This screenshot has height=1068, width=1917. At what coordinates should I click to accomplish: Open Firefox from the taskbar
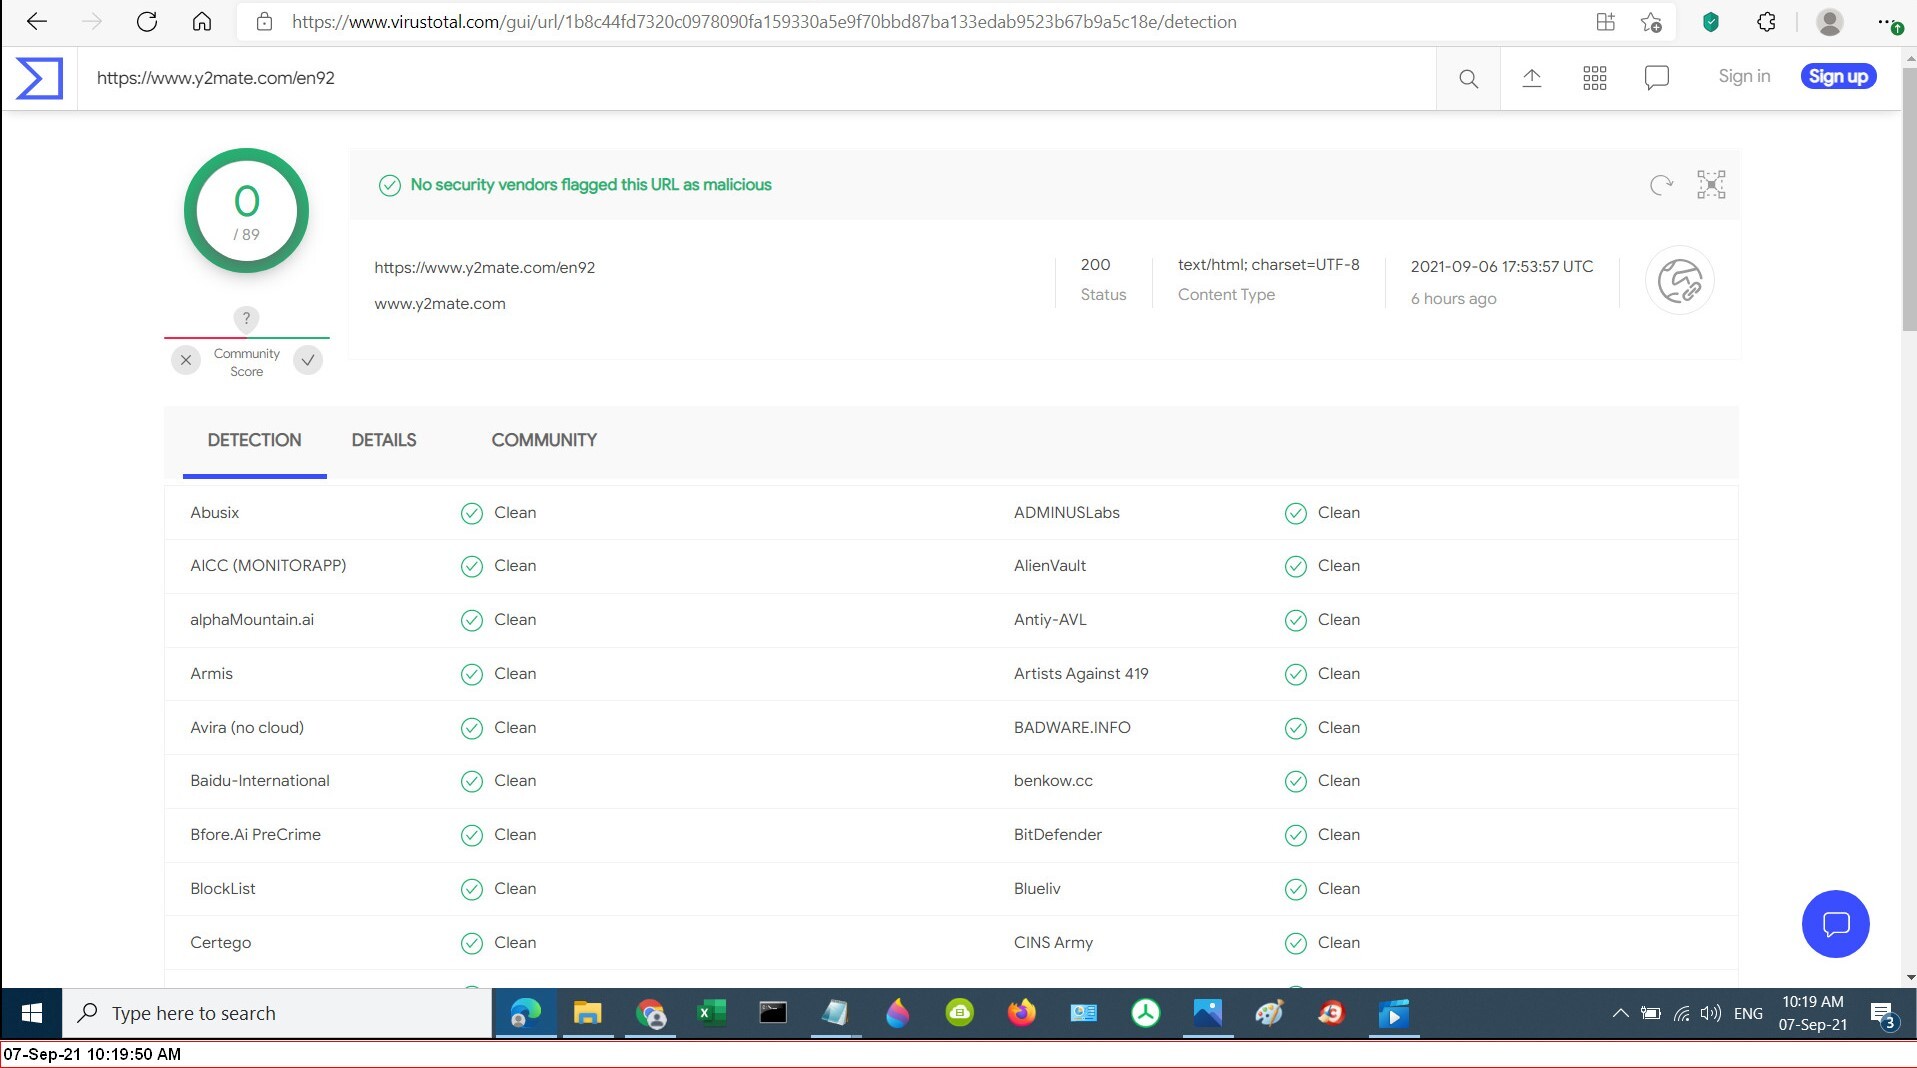click(1021, 1013)
